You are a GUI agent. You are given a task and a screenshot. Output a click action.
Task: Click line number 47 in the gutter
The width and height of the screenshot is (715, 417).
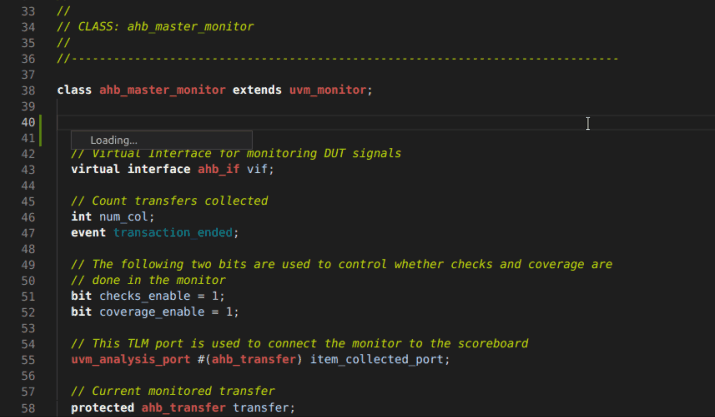(28, 232)
